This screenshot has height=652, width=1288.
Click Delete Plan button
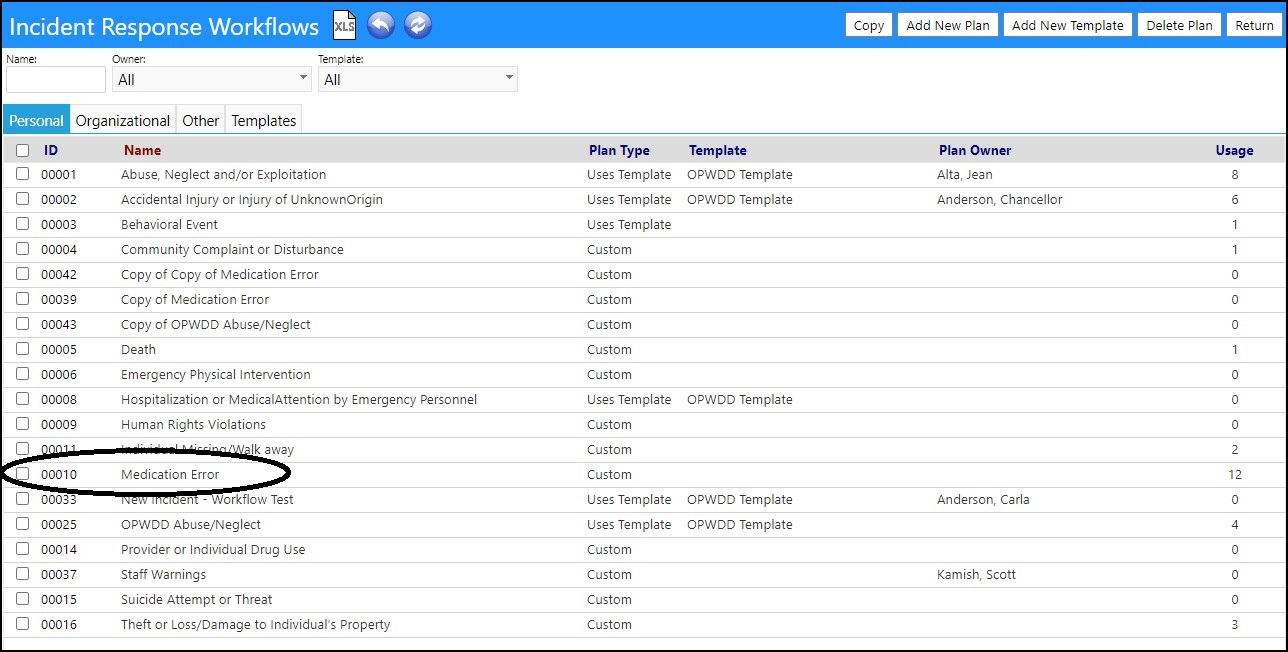(x=1179, y=25)
